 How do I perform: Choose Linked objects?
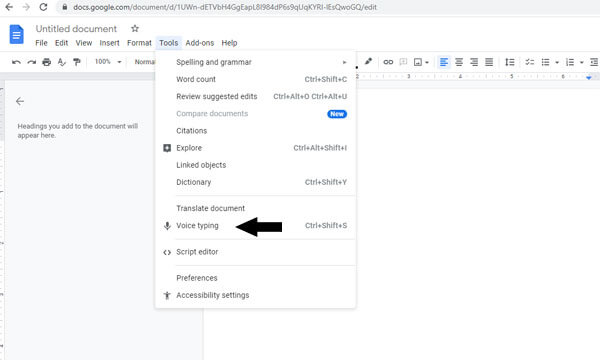[256, 165]
